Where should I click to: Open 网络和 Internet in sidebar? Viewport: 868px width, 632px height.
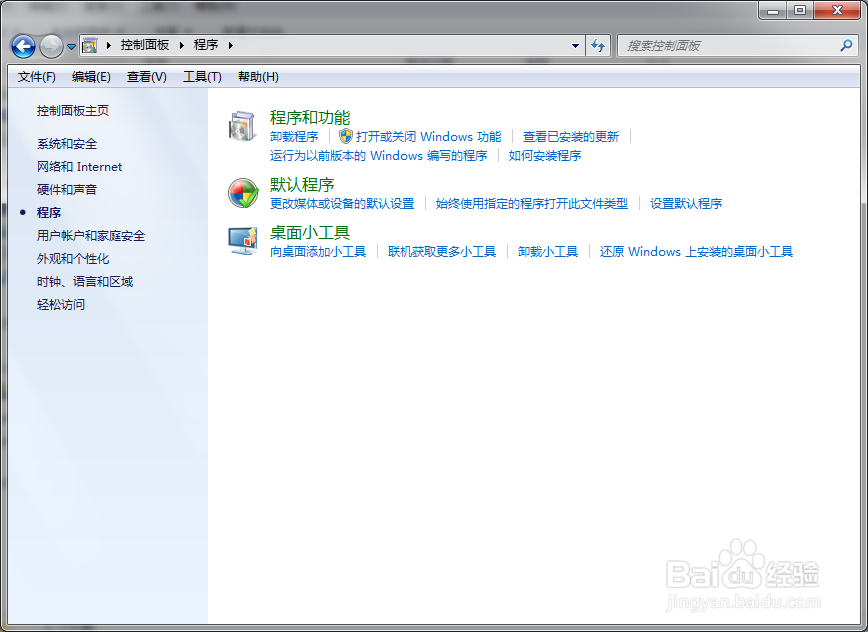[x=80, y=167]
